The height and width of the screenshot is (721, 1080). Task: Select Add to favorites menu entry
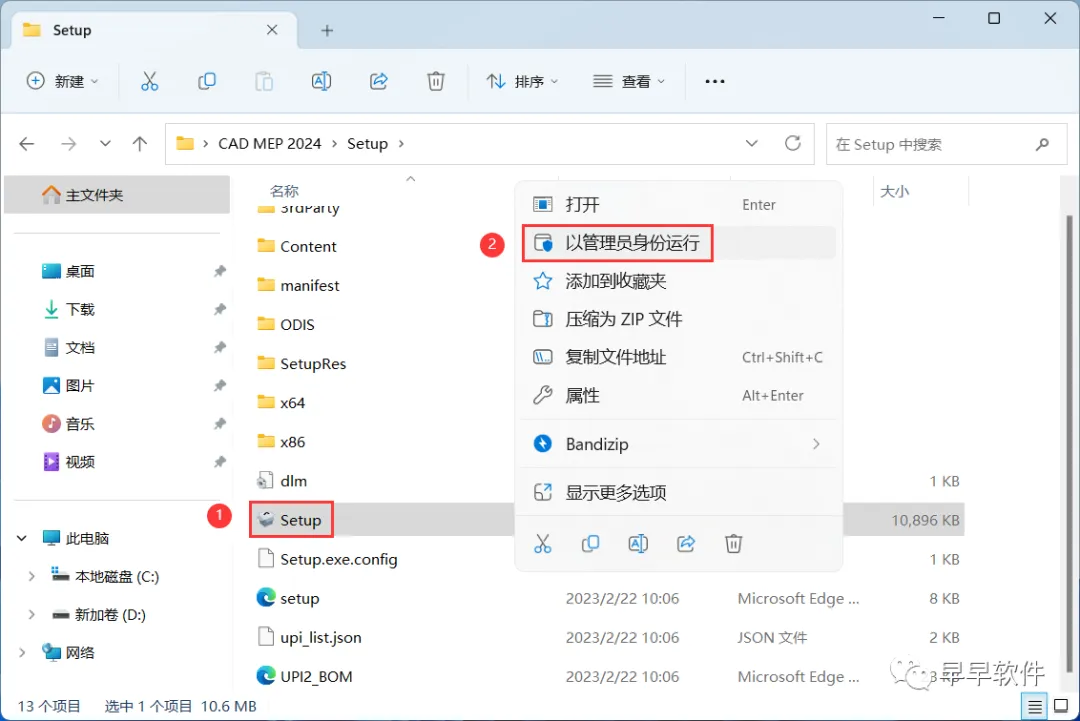tap(678, 281)
